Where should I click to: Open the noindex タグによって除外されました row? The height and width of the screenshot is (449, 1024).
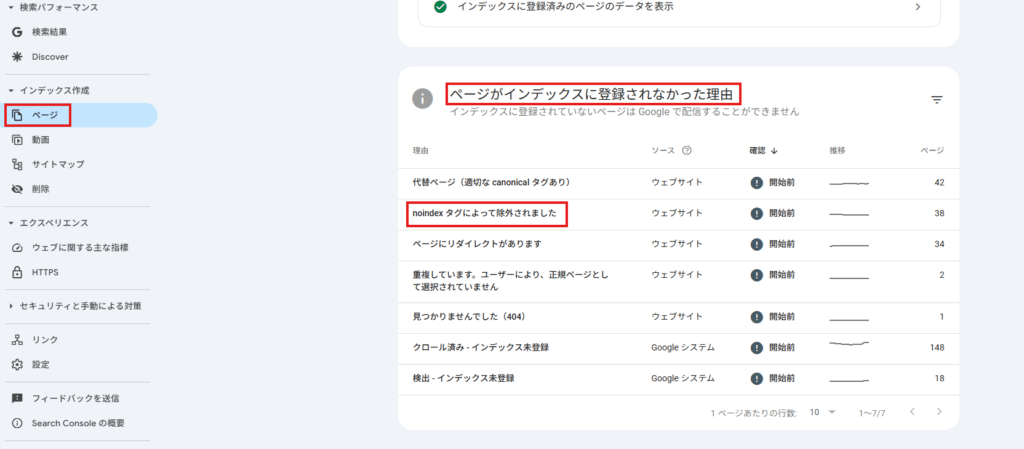point(485,213)
